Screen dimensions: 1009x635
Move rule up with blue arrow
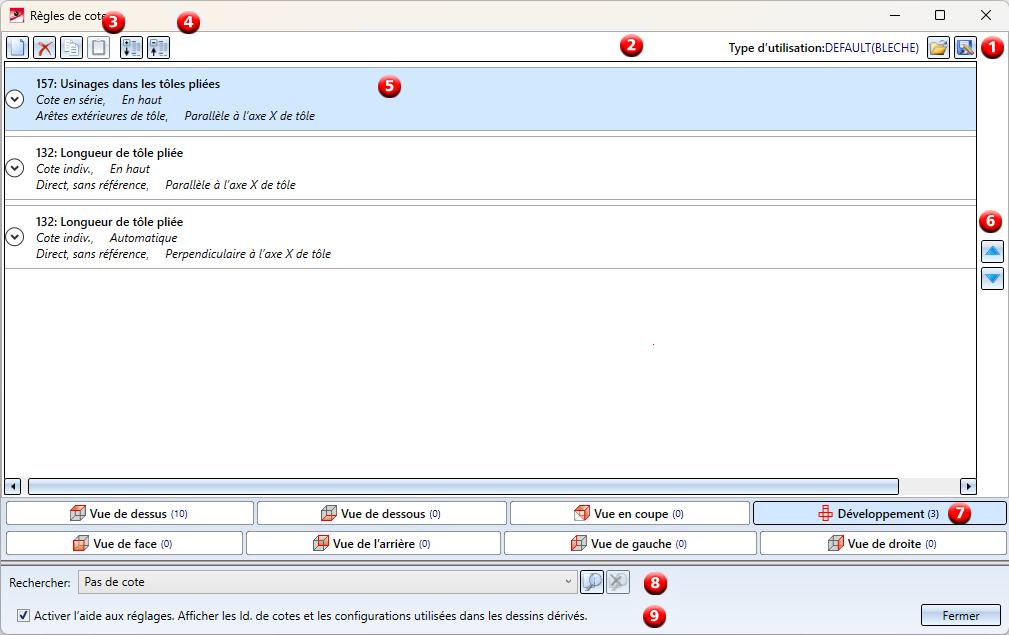tap(992, 251)
